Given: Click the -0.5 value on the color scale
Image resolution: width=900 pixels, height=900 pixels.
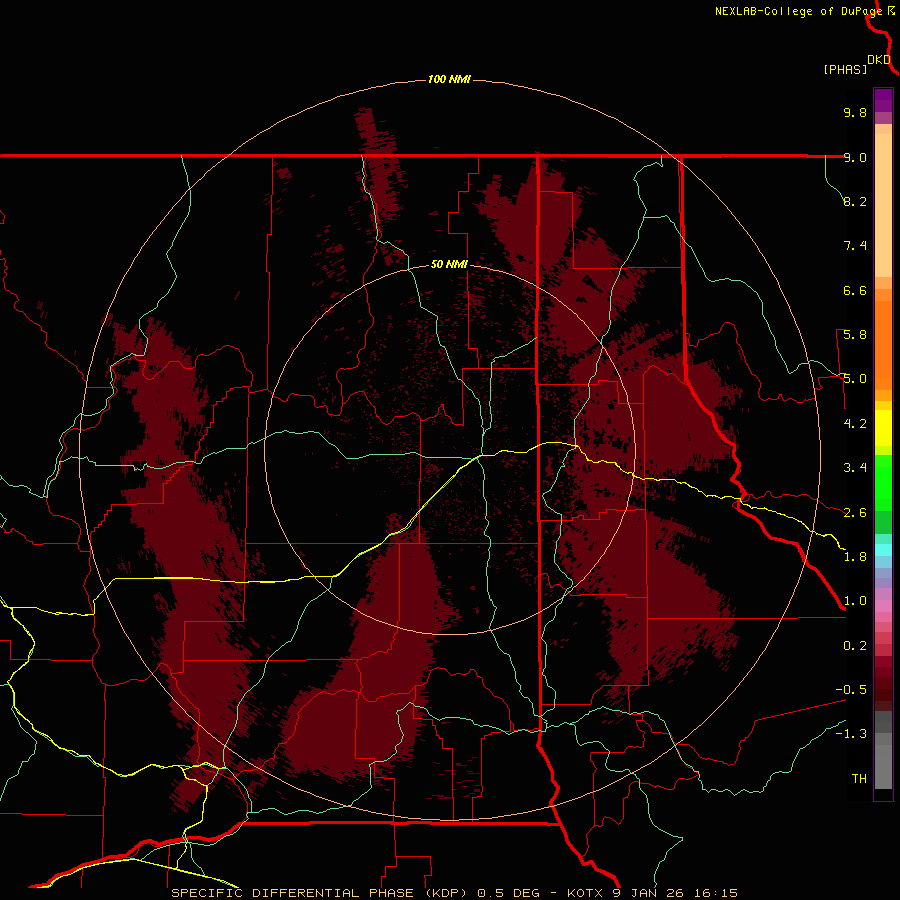Looking at the screenshot, I should 851,690.
